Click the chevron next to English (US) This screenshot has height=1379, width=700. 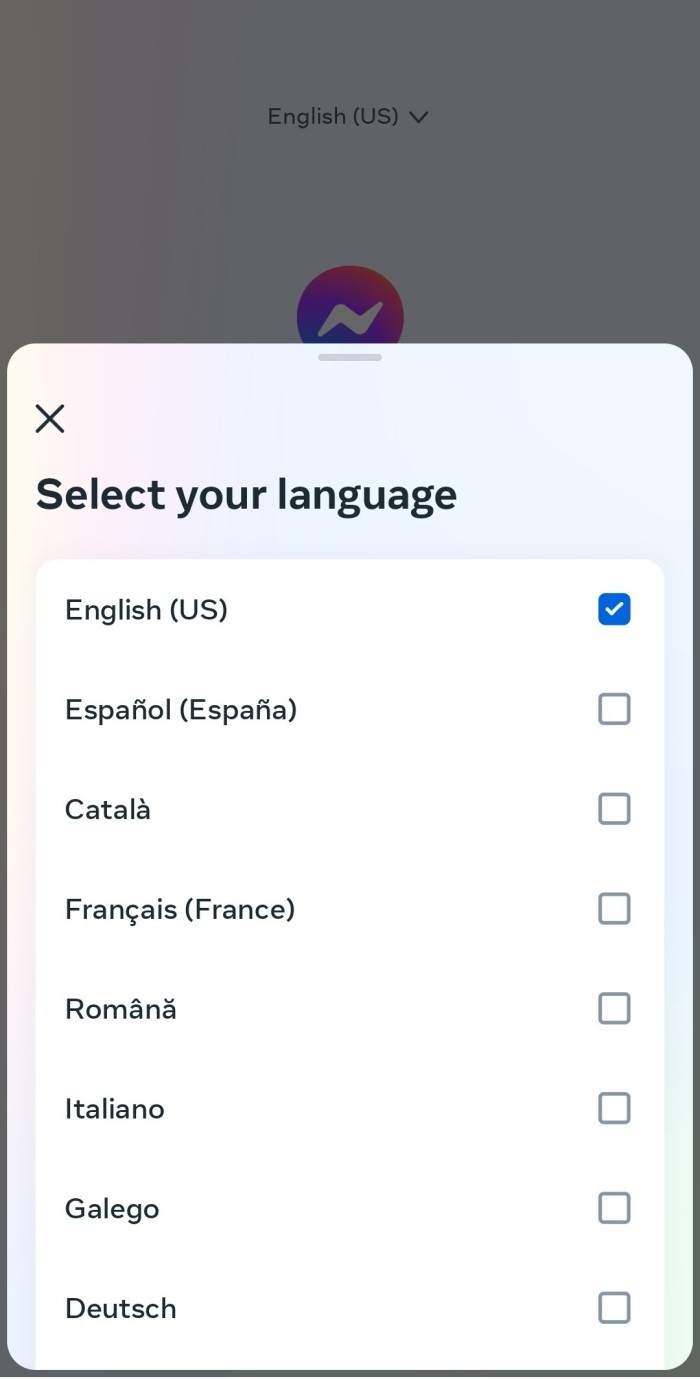419,117
